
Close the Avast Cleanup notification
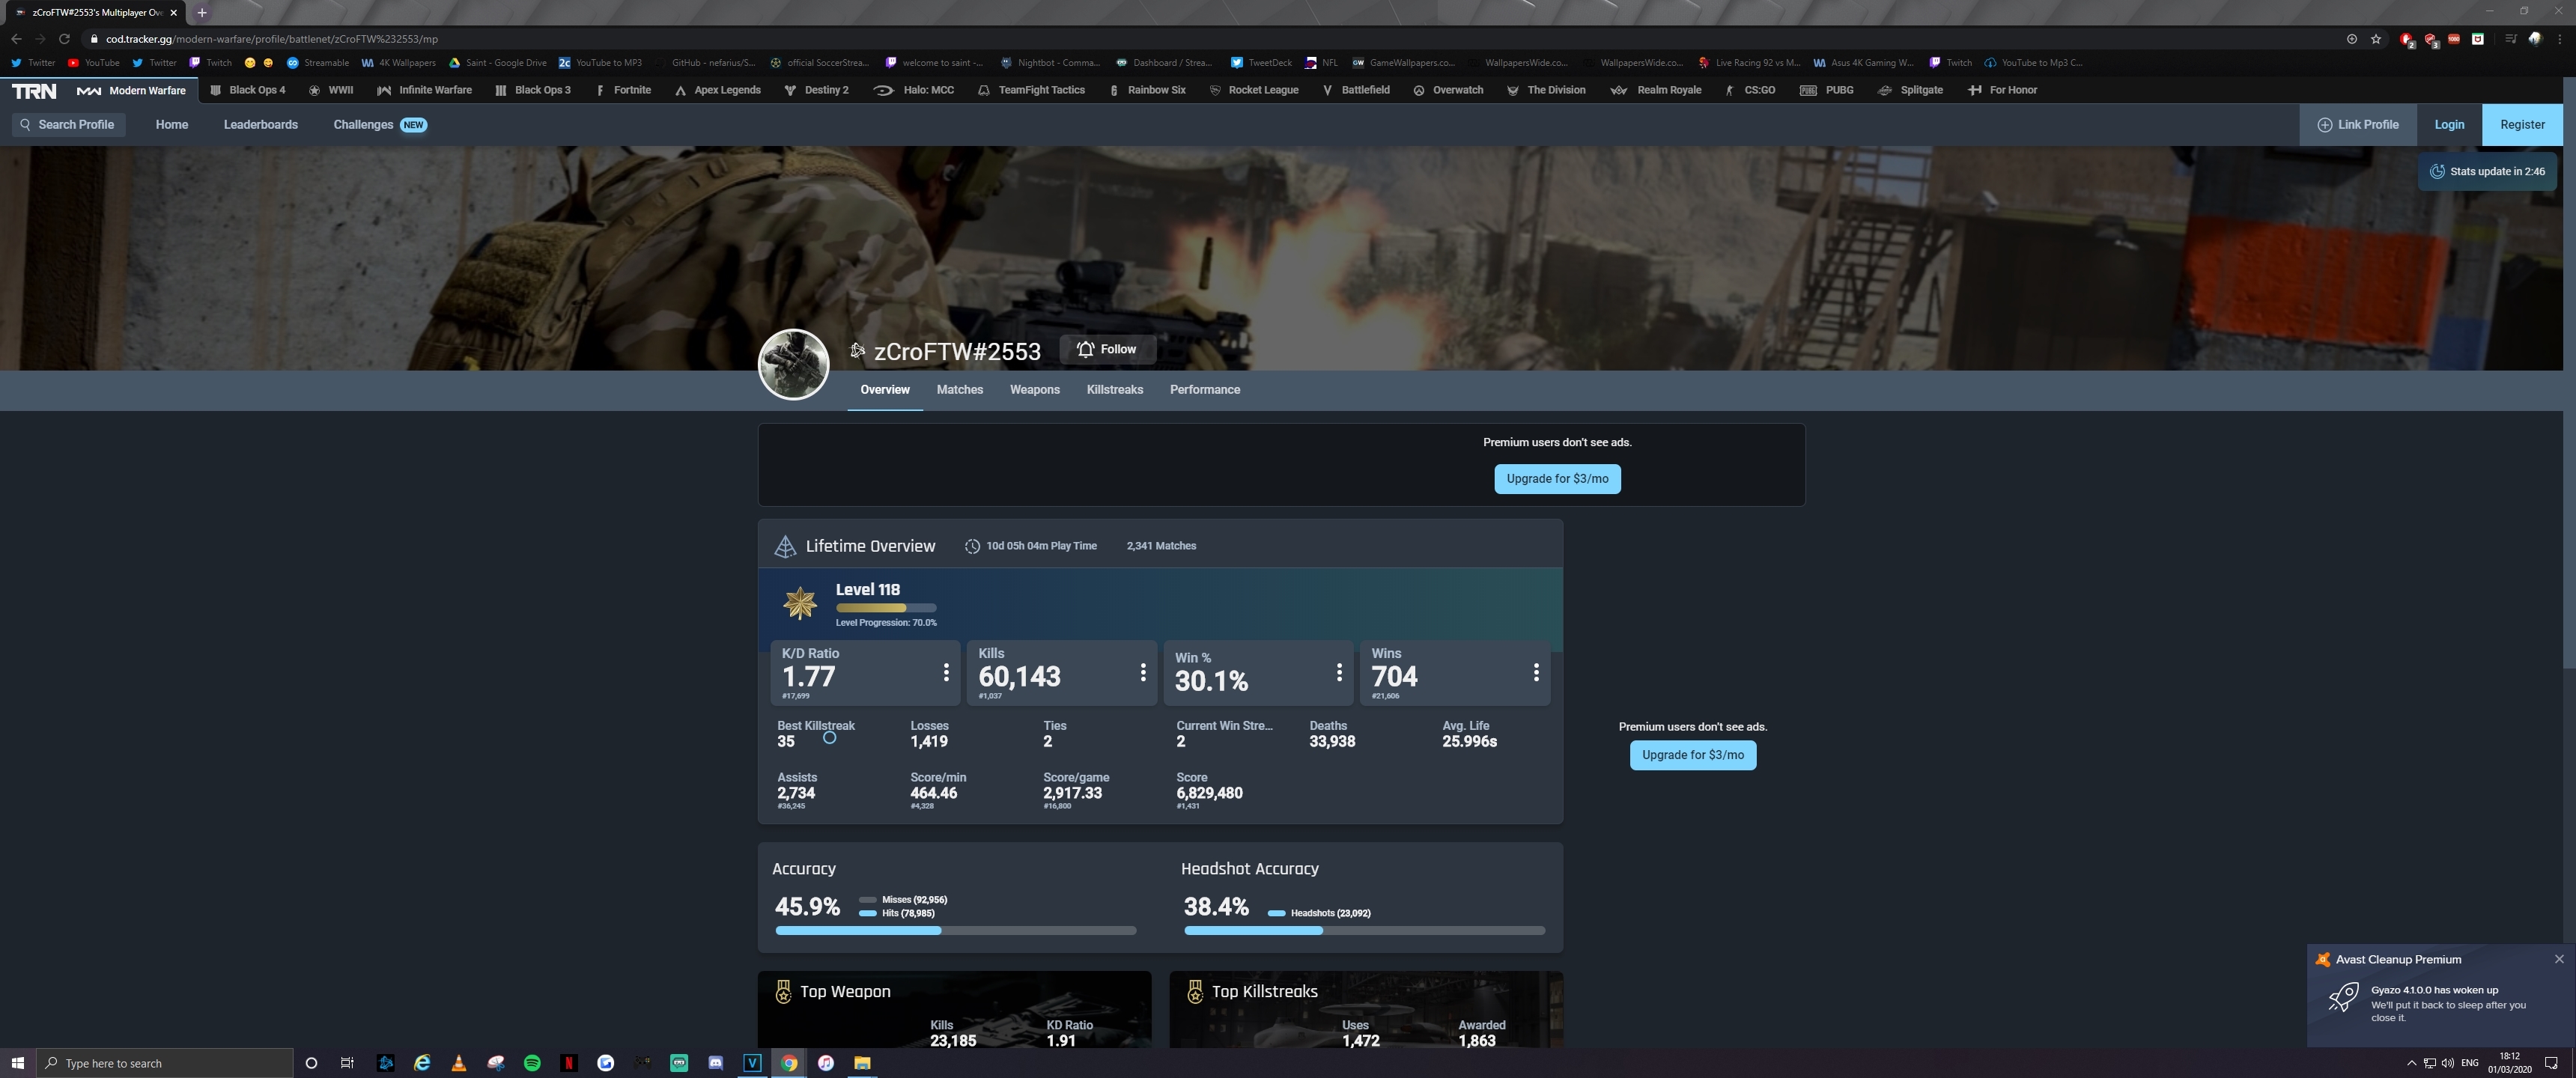pyautogui.click(x=2558, y=959)
